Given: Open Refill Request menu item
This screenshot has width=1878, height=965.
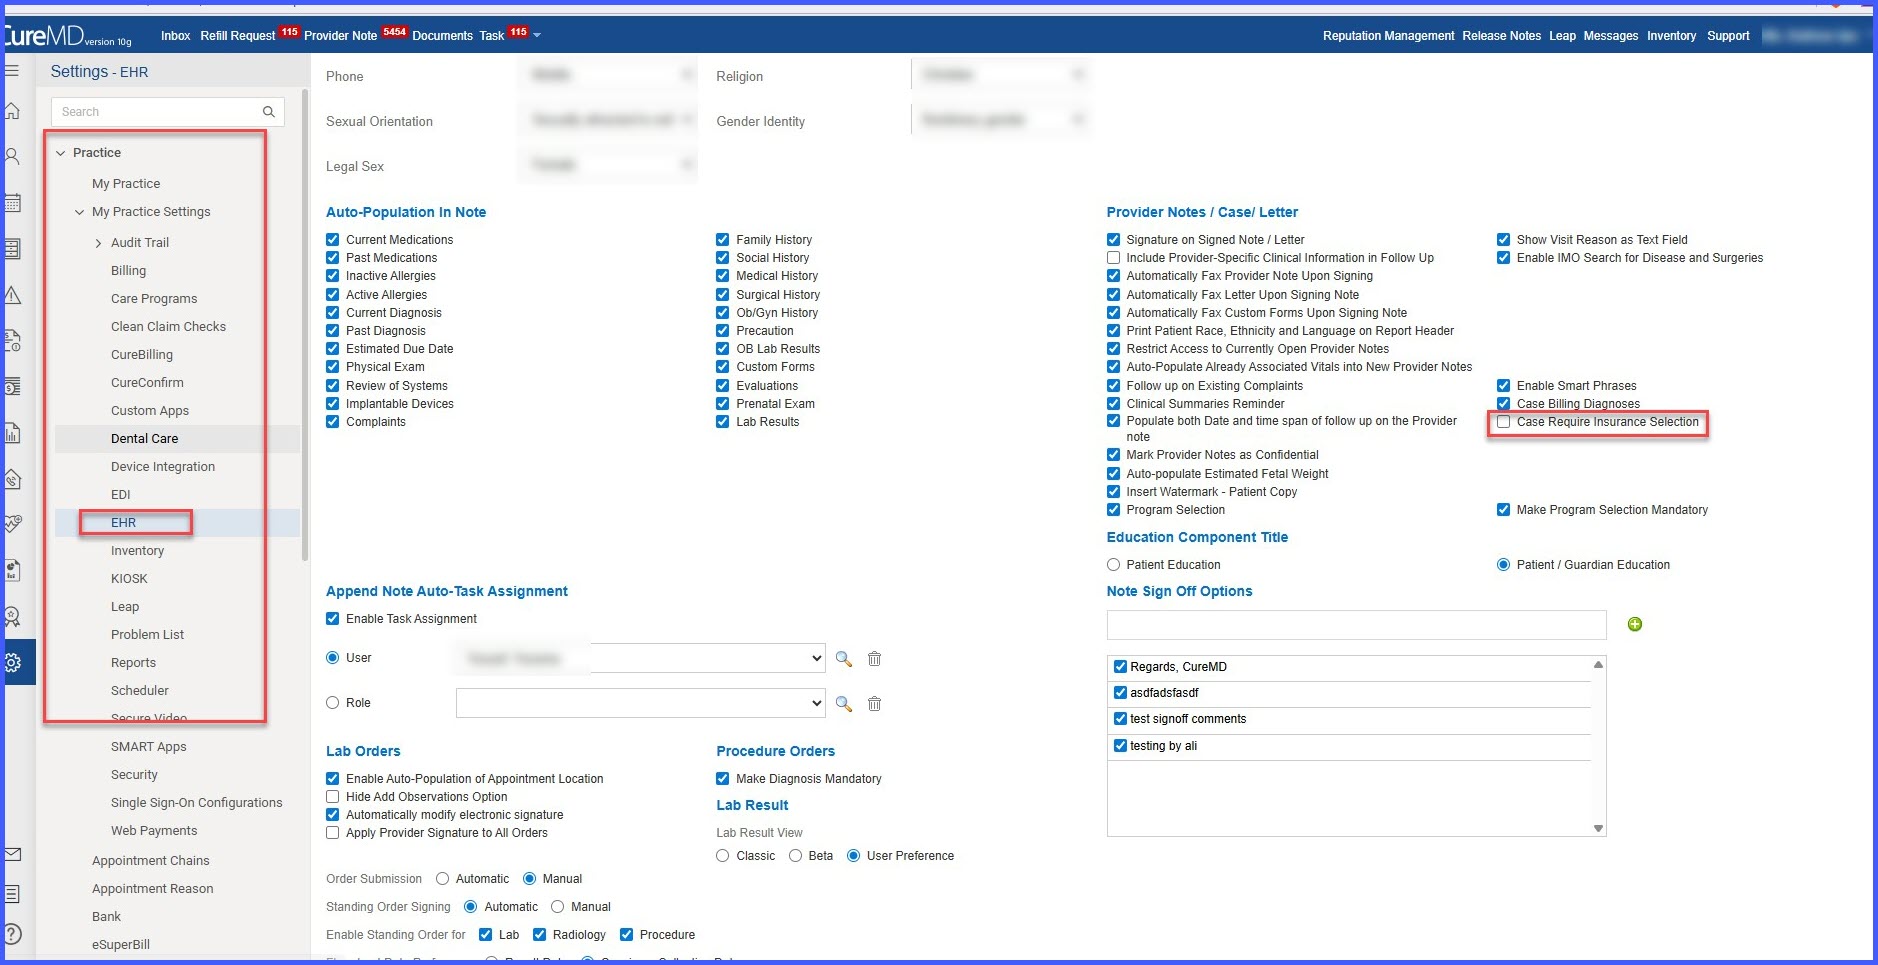Looking at the screenshot, I should [x=237, y=36].
